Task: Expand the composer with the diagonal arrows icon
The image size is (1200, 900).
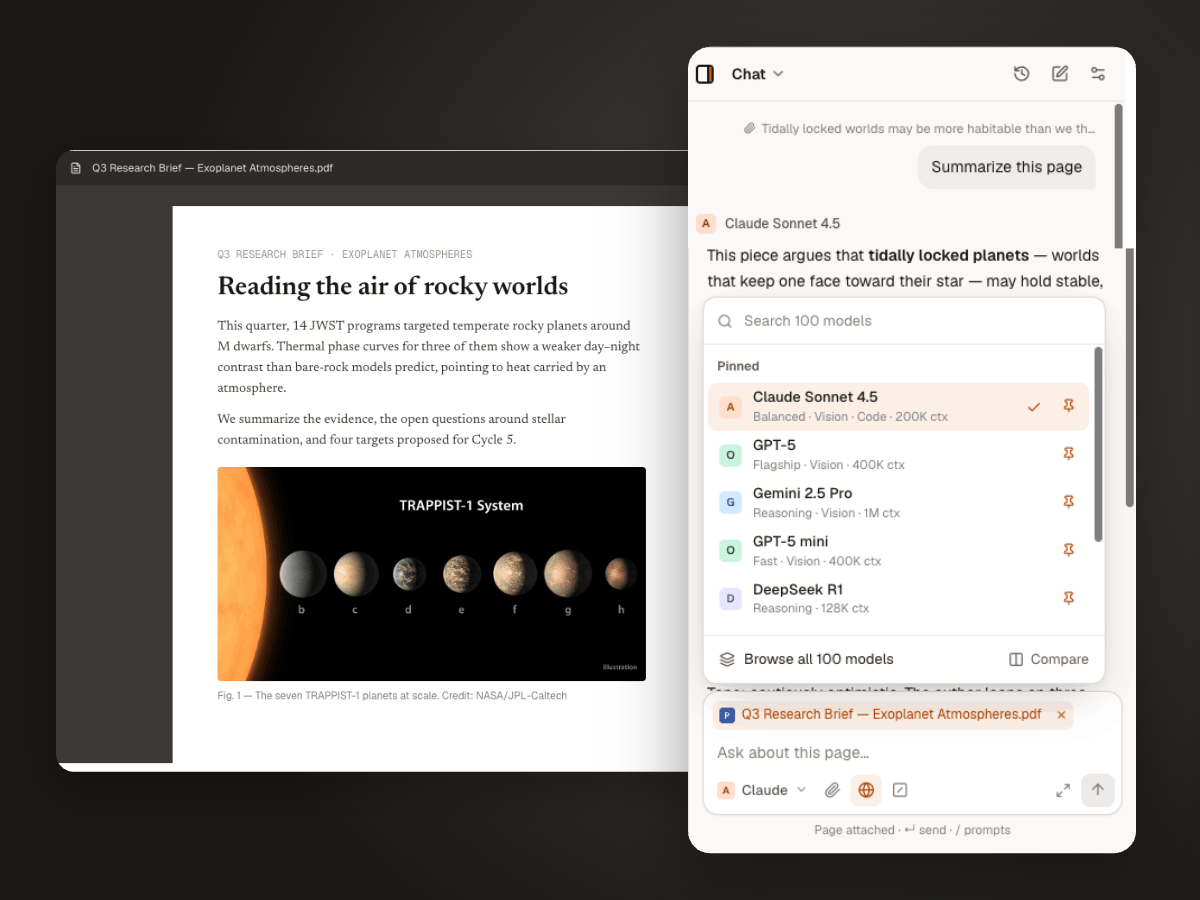Action: (x=1063, y=790)
